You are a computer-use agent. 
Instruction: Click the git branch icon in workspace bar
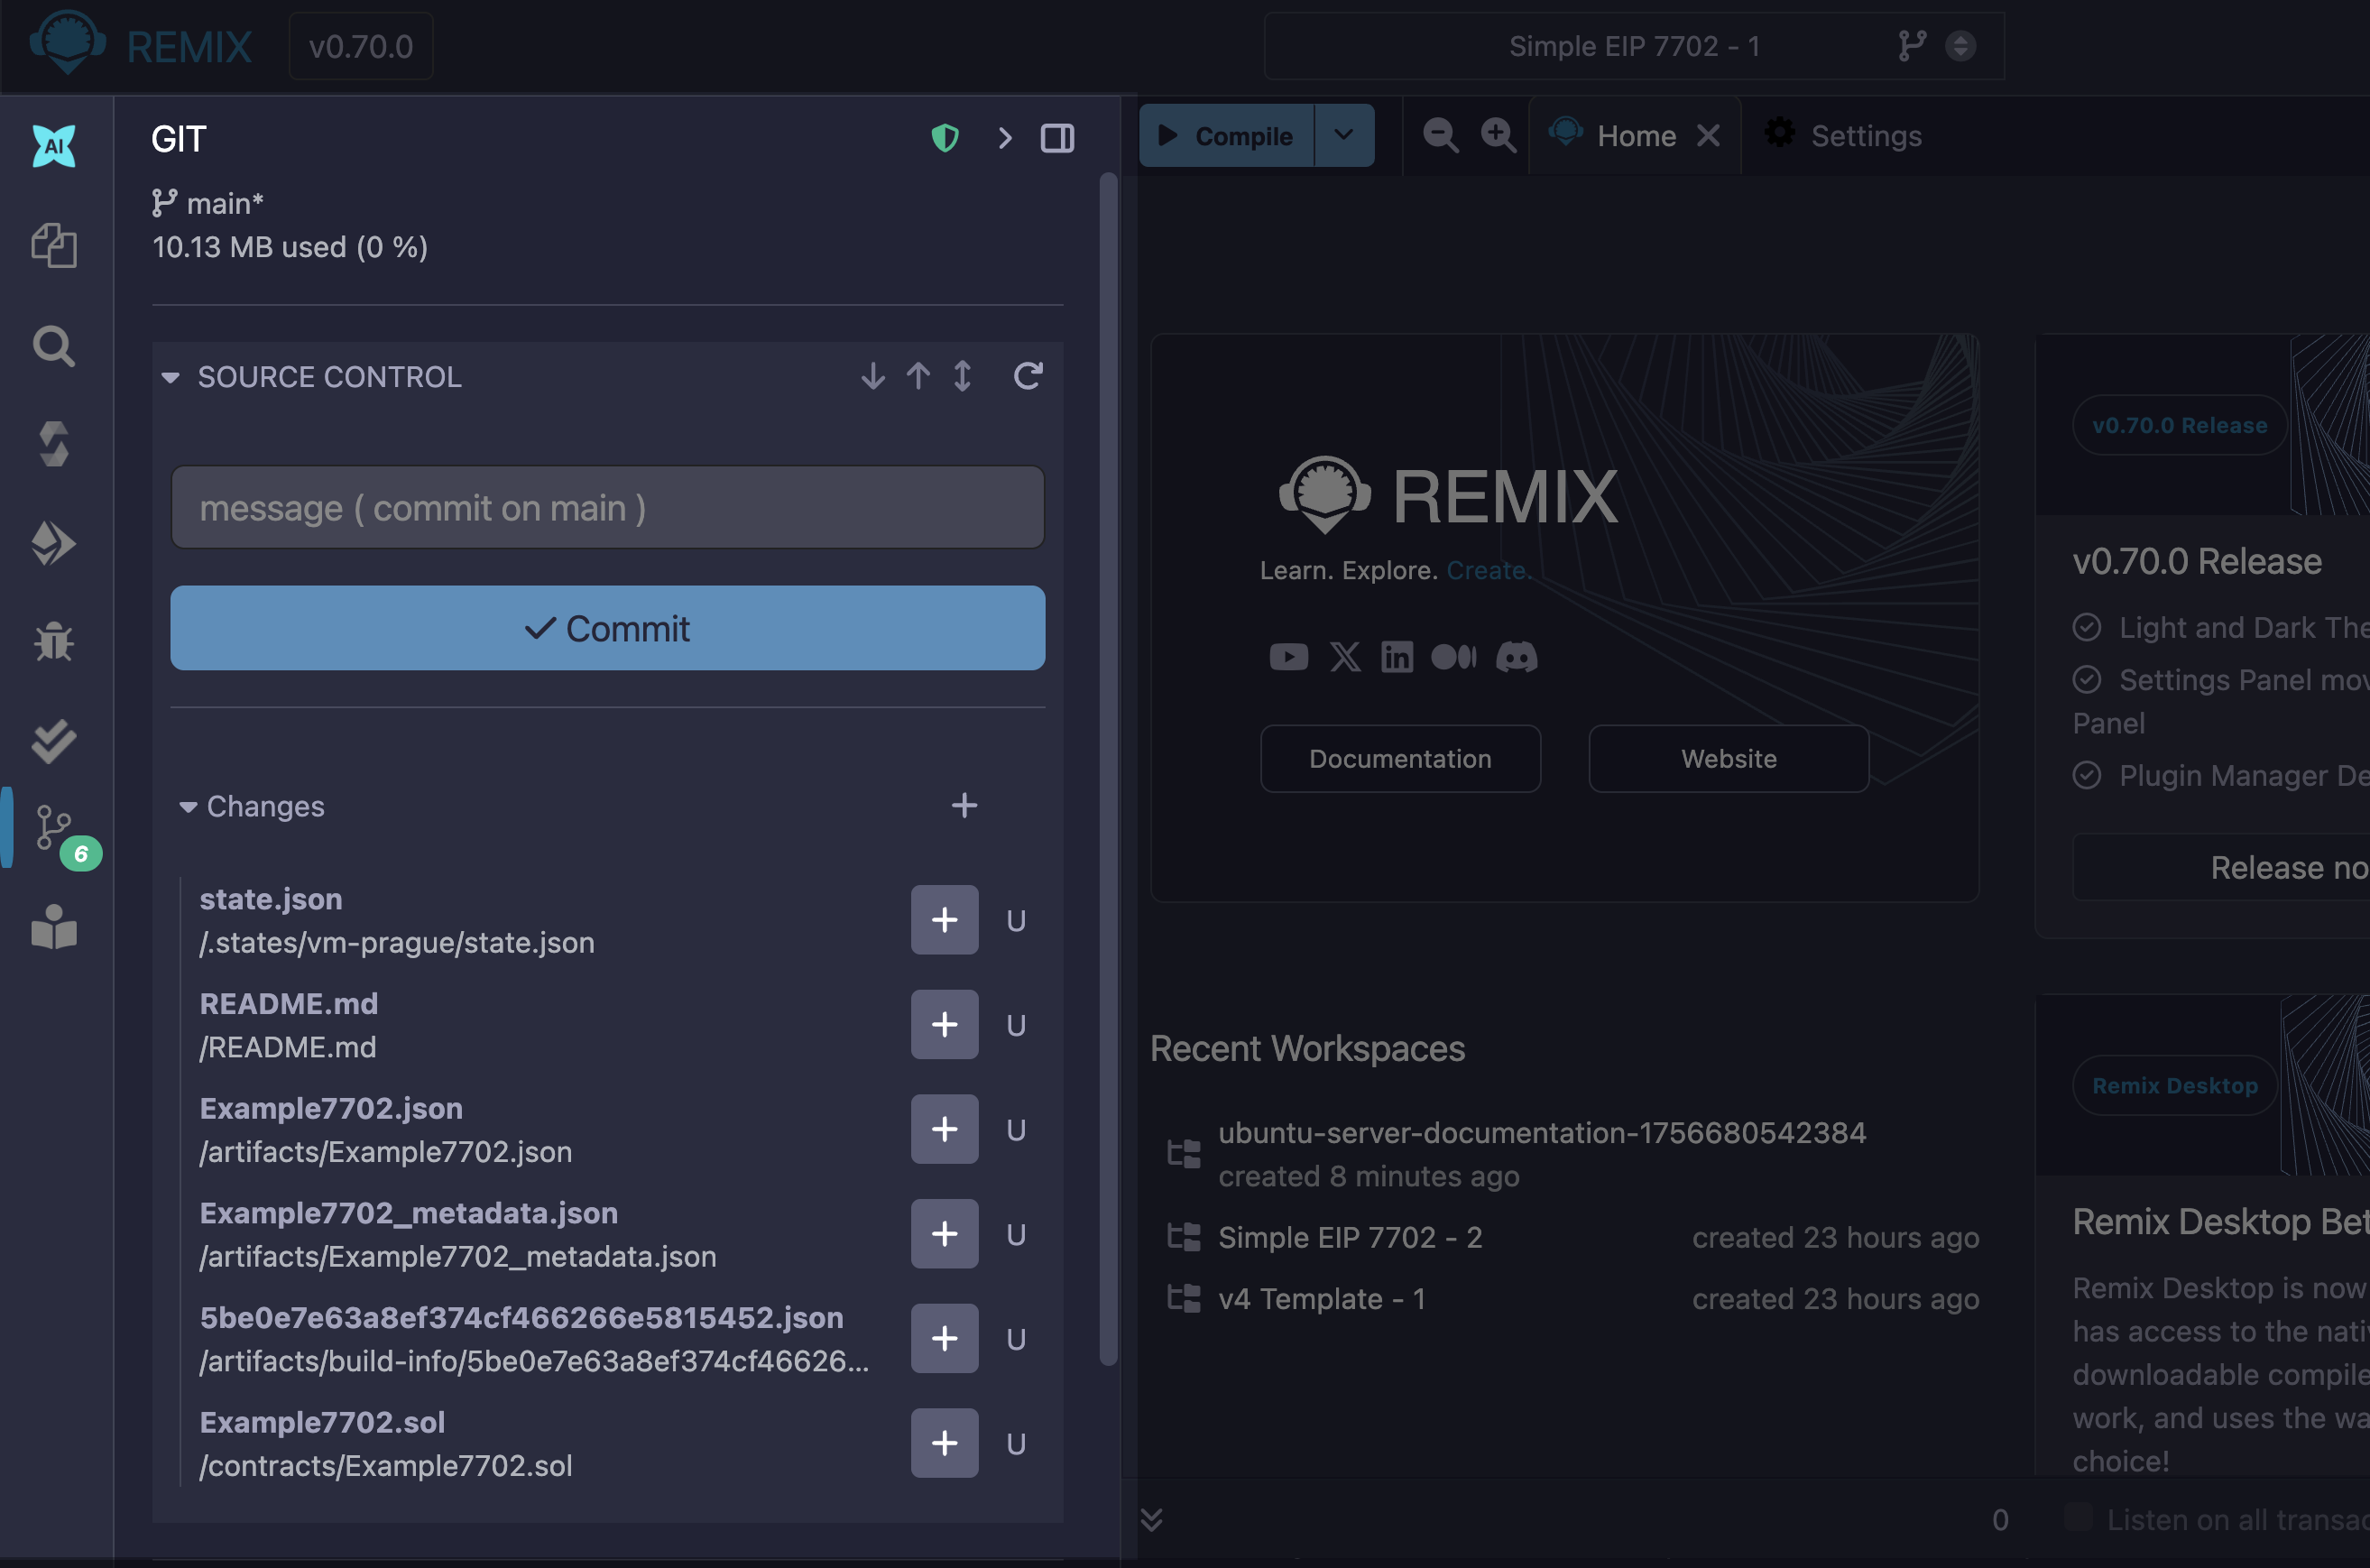pos(1911,46)
